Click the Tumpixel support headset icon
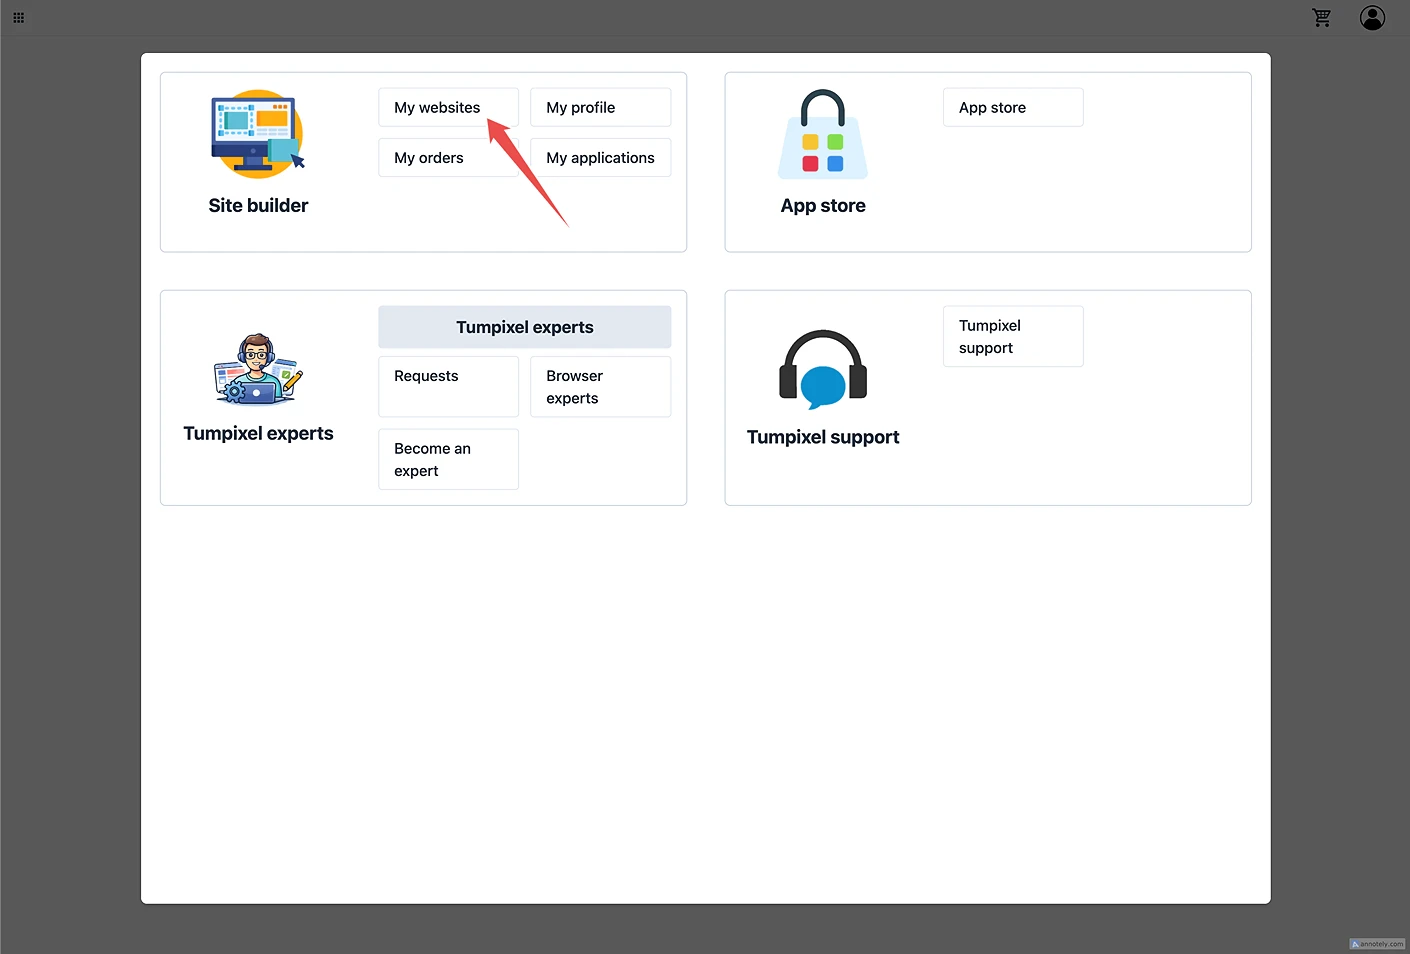Screen dimensions: 1410x954 point(823,370)
